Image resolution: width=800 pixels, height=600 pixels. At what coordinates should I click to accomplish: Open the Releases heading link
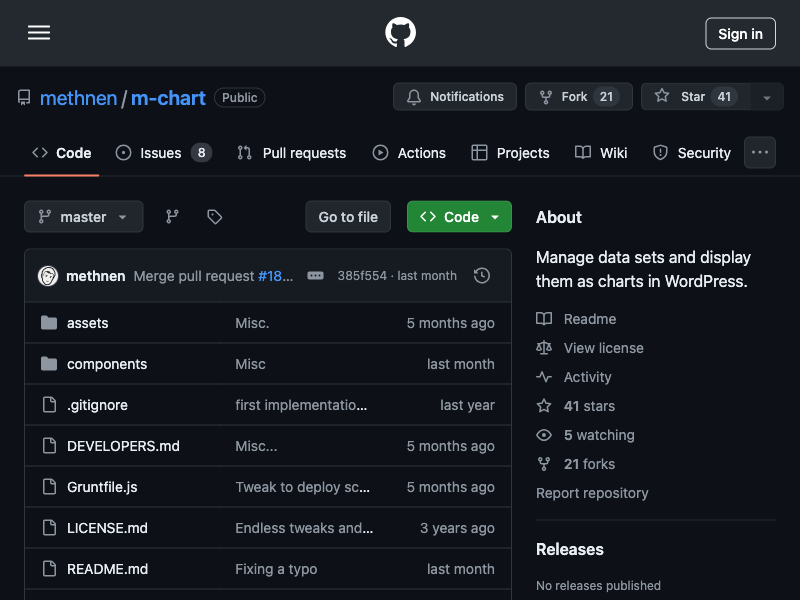point(569,549)
